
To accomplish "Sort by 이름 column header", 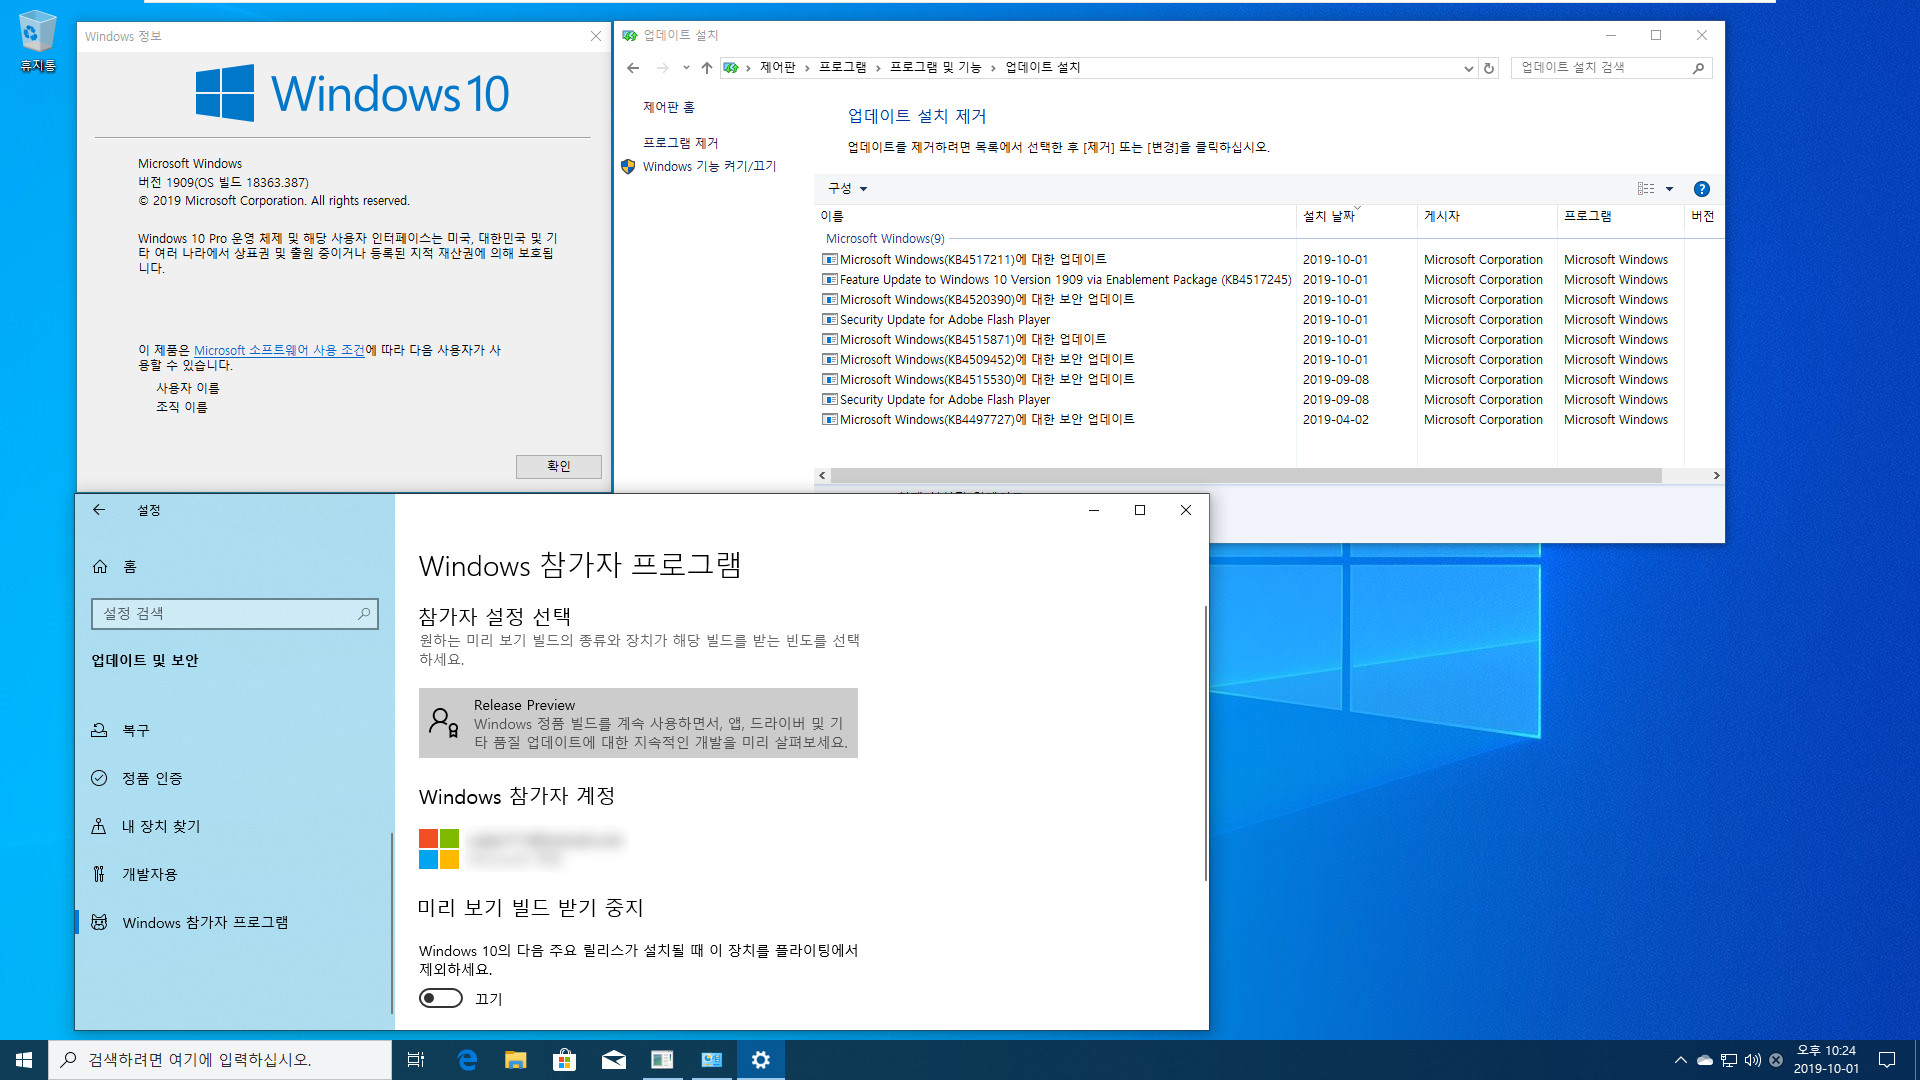I will (x=1056, y=216).
